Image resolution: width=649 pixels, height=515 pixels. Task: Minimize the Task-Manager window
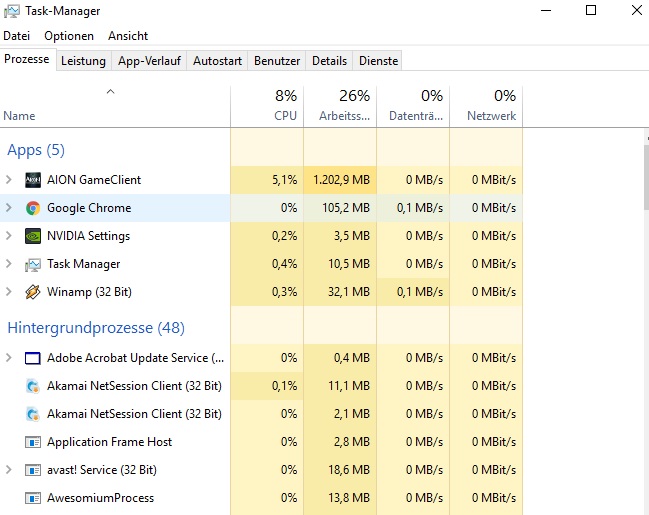546,10
